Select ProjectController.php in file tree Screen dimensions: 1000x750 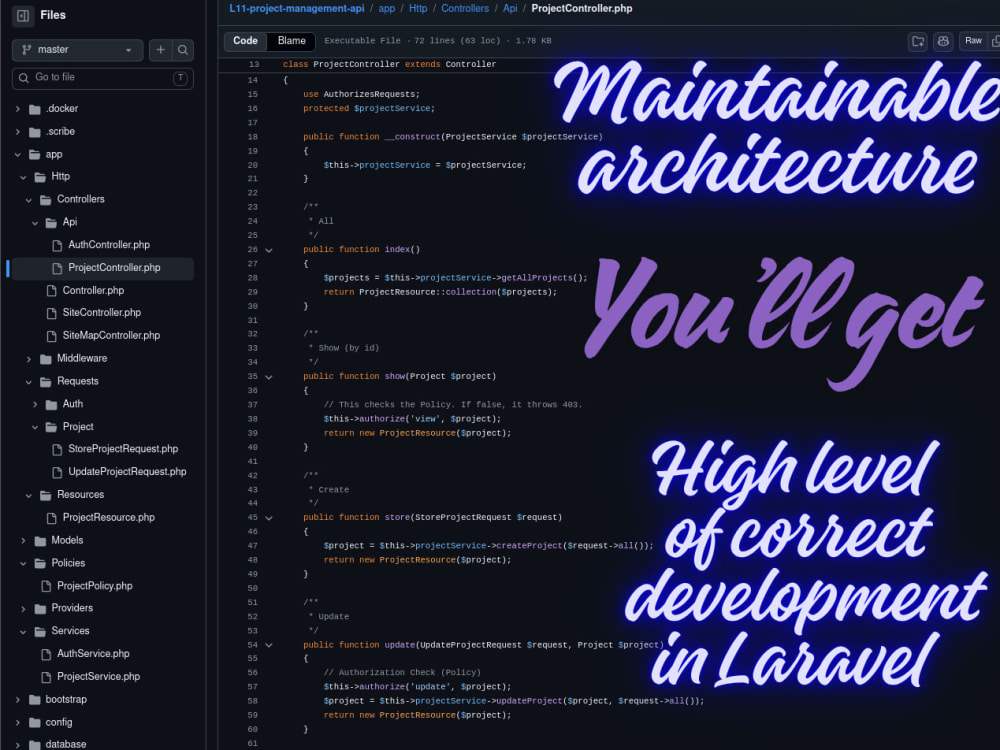pyautogui.click(x=114, y=268)
